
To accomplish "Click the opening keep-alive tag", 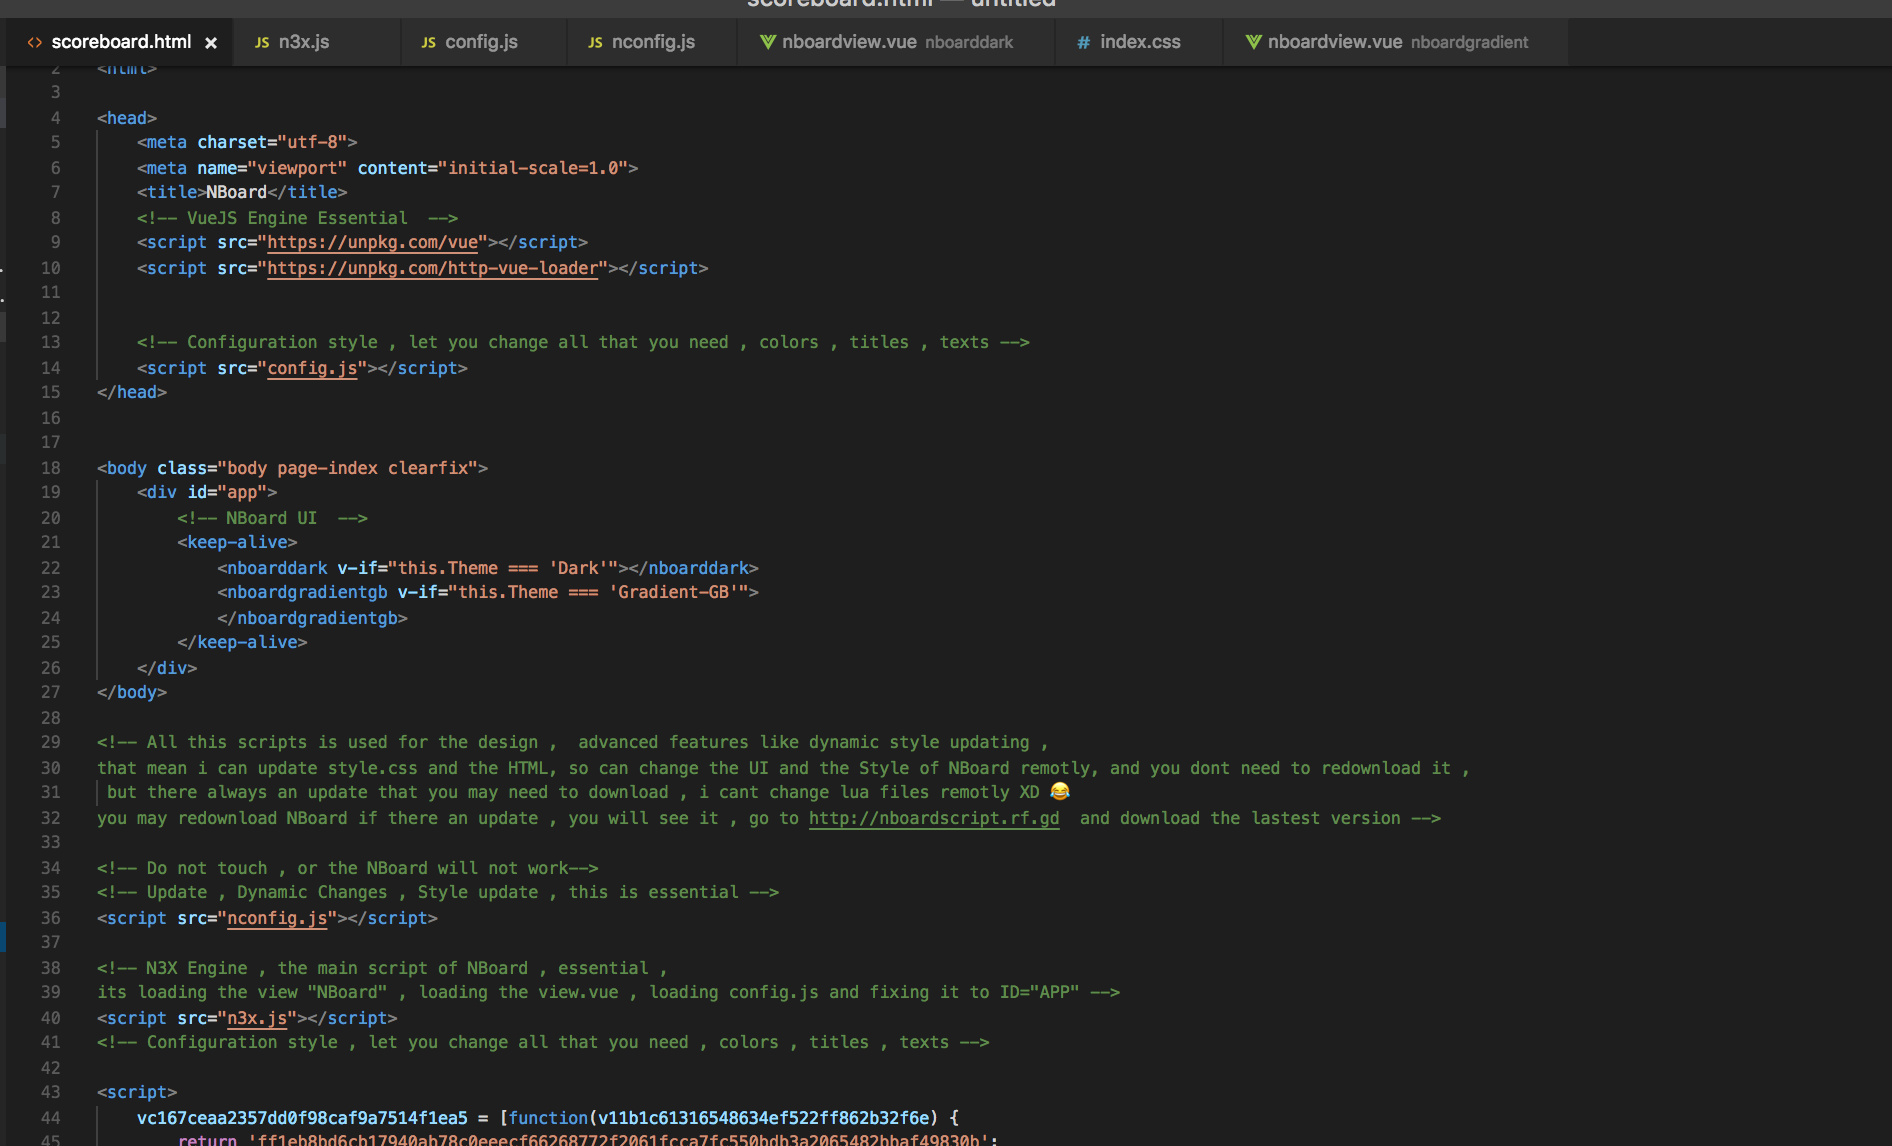I will 237,542.
